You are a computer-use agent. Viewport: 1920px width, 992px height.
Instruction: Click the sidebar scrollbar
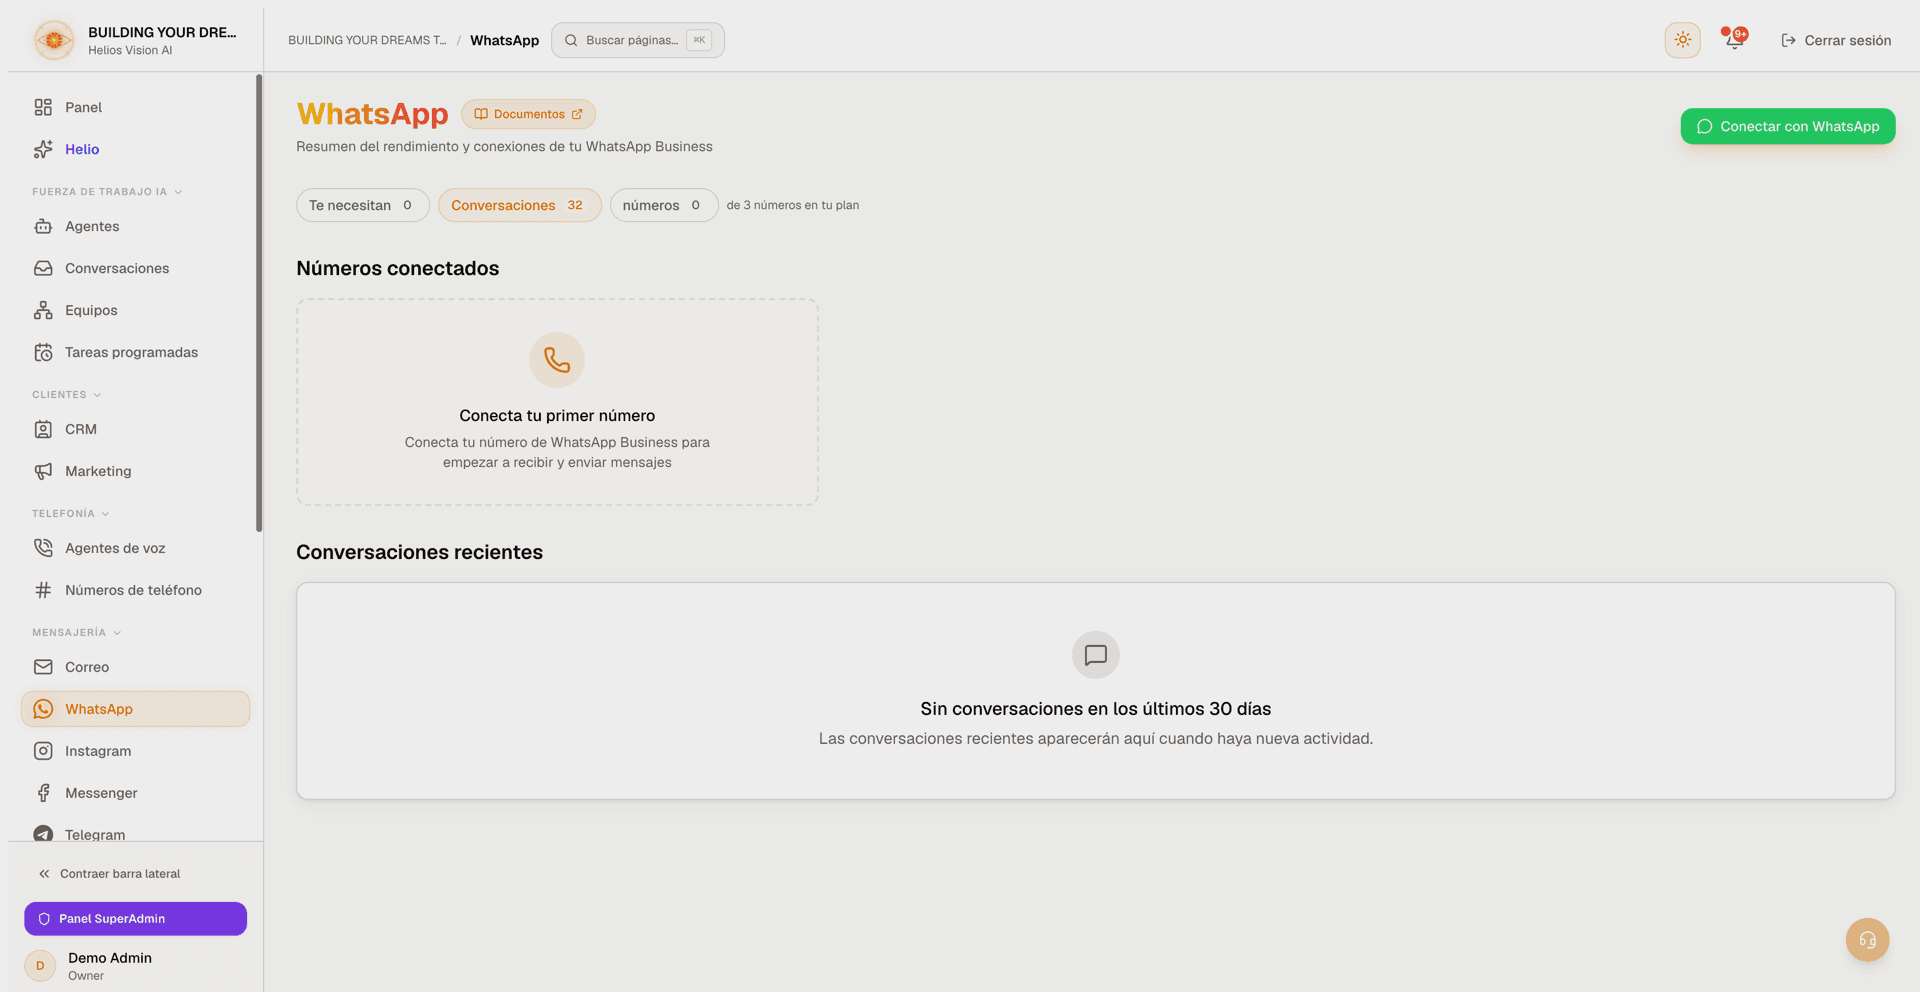coord(259,303)
